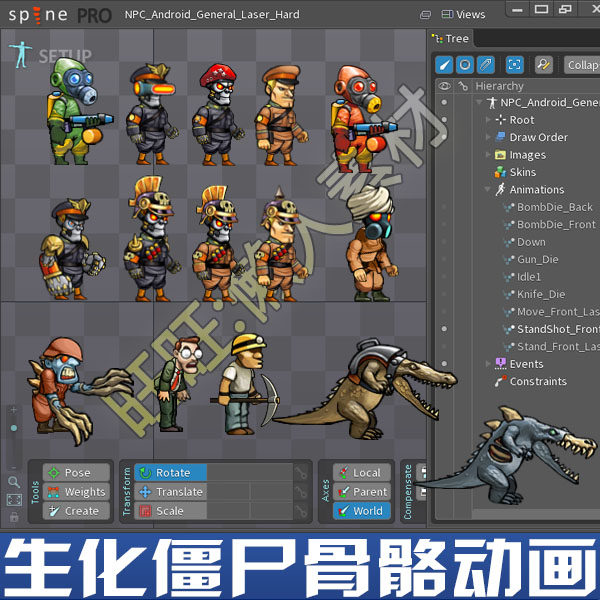This screenshot has height=600, width=600.
Task: Click the purple Events icon
Action: point(501,364)
